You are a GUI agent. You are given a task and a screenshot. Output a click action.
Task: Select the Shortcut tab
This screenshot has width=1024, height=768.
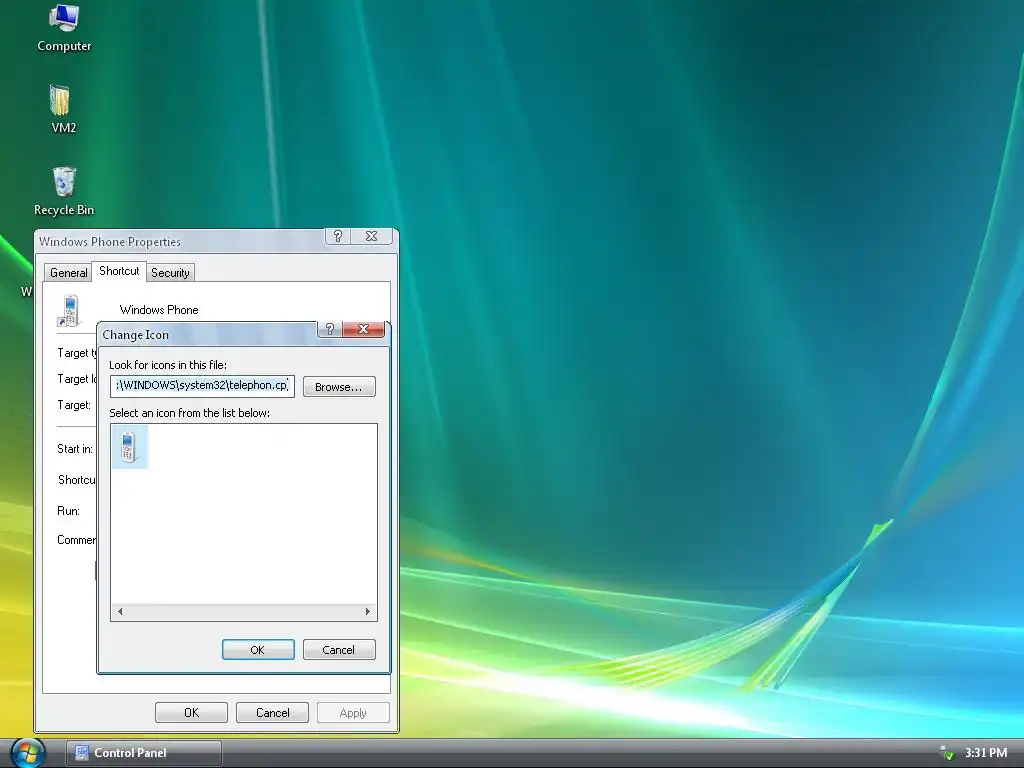[x=119, y=270]
